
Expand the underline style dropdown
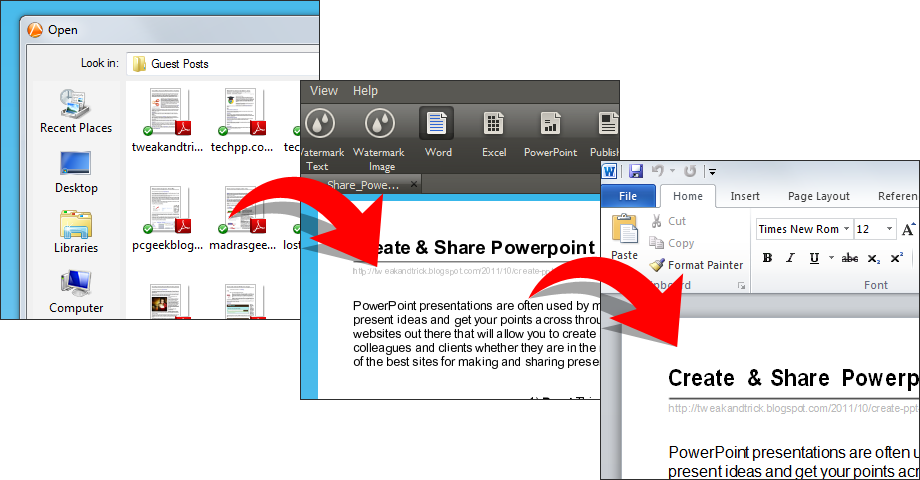[x=831, y=258]
